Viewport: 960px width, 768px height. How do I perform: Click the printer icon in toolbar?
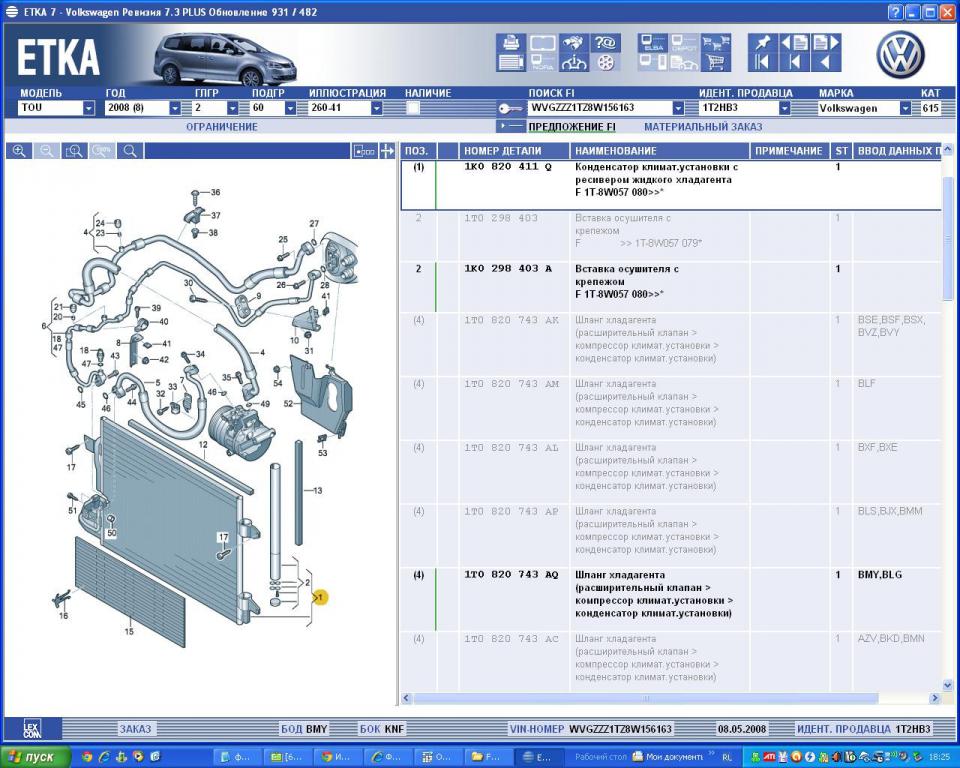511,42
